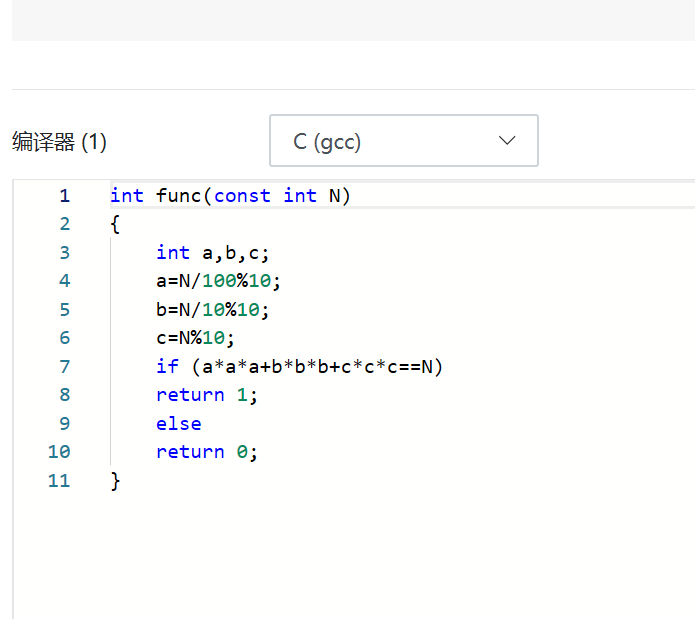
Task: Click the 编译器 (1) label
Action: 59,142
